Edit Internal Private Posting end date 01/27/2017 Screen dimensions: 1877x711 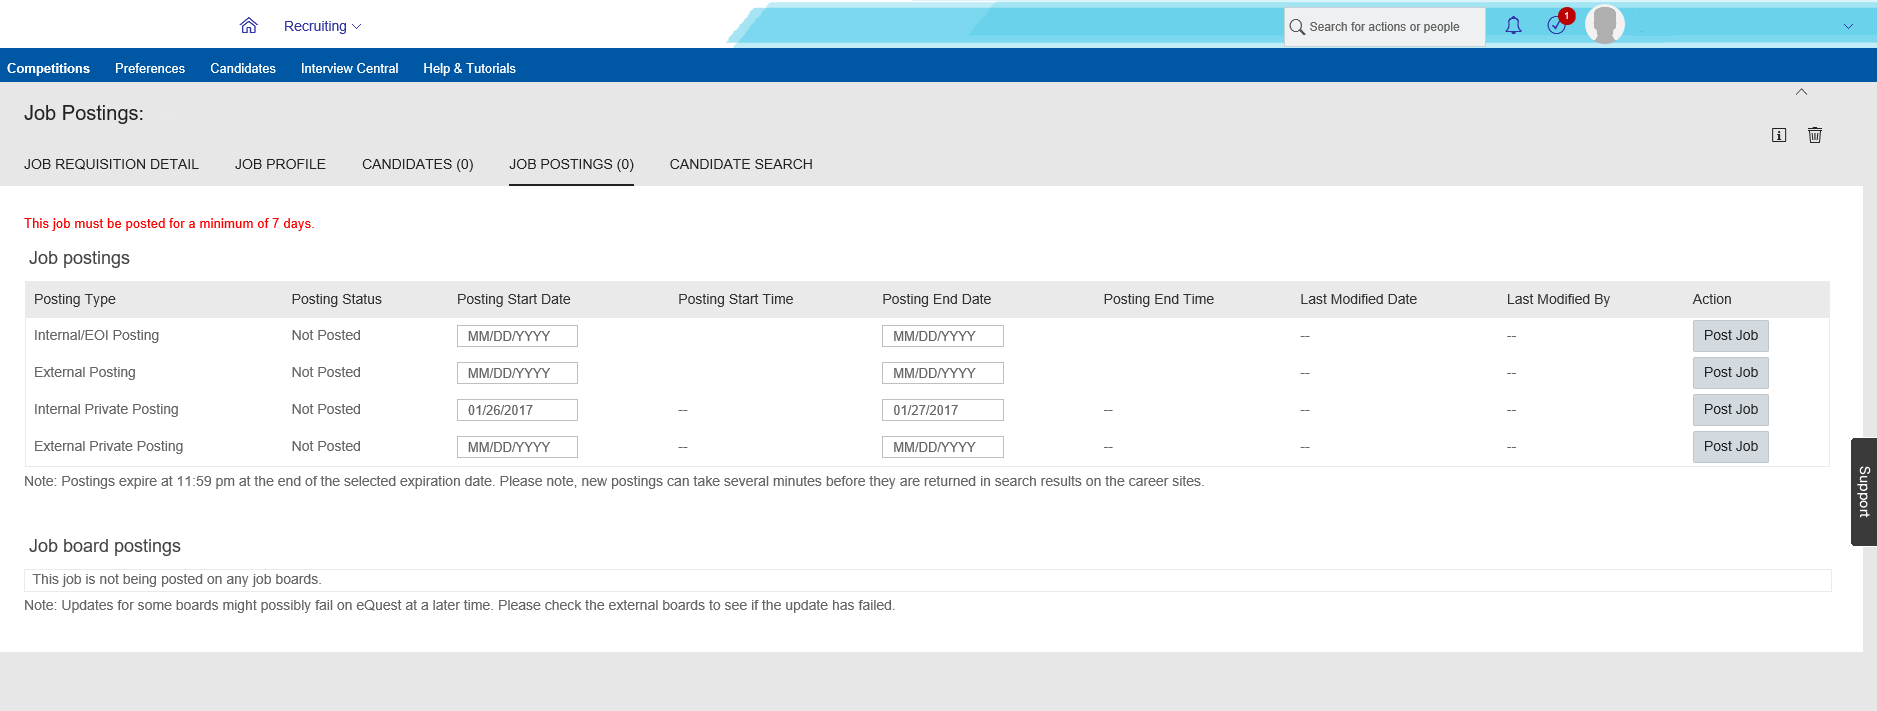[x=943, y=410]
